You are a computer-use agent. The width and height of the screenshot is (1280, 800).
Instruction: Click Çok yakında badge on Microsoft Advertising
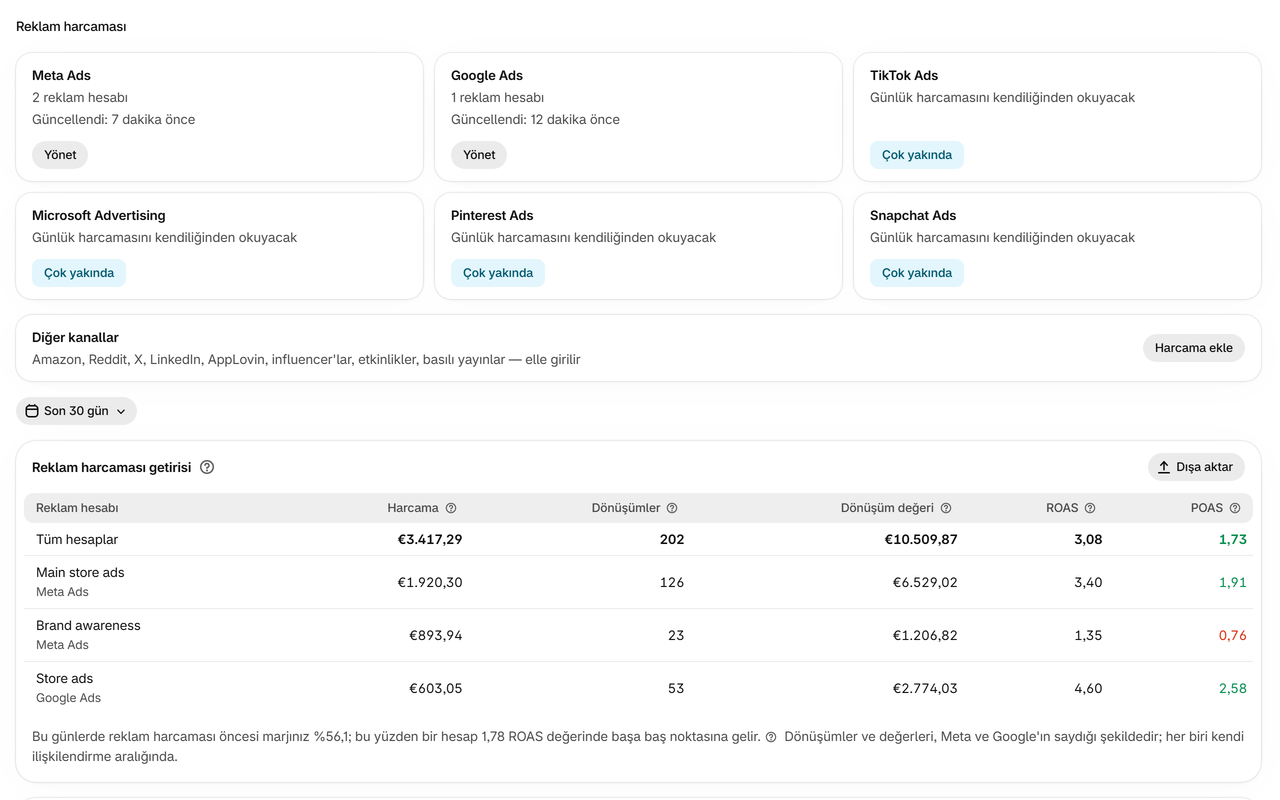click(x=79, y=273)
